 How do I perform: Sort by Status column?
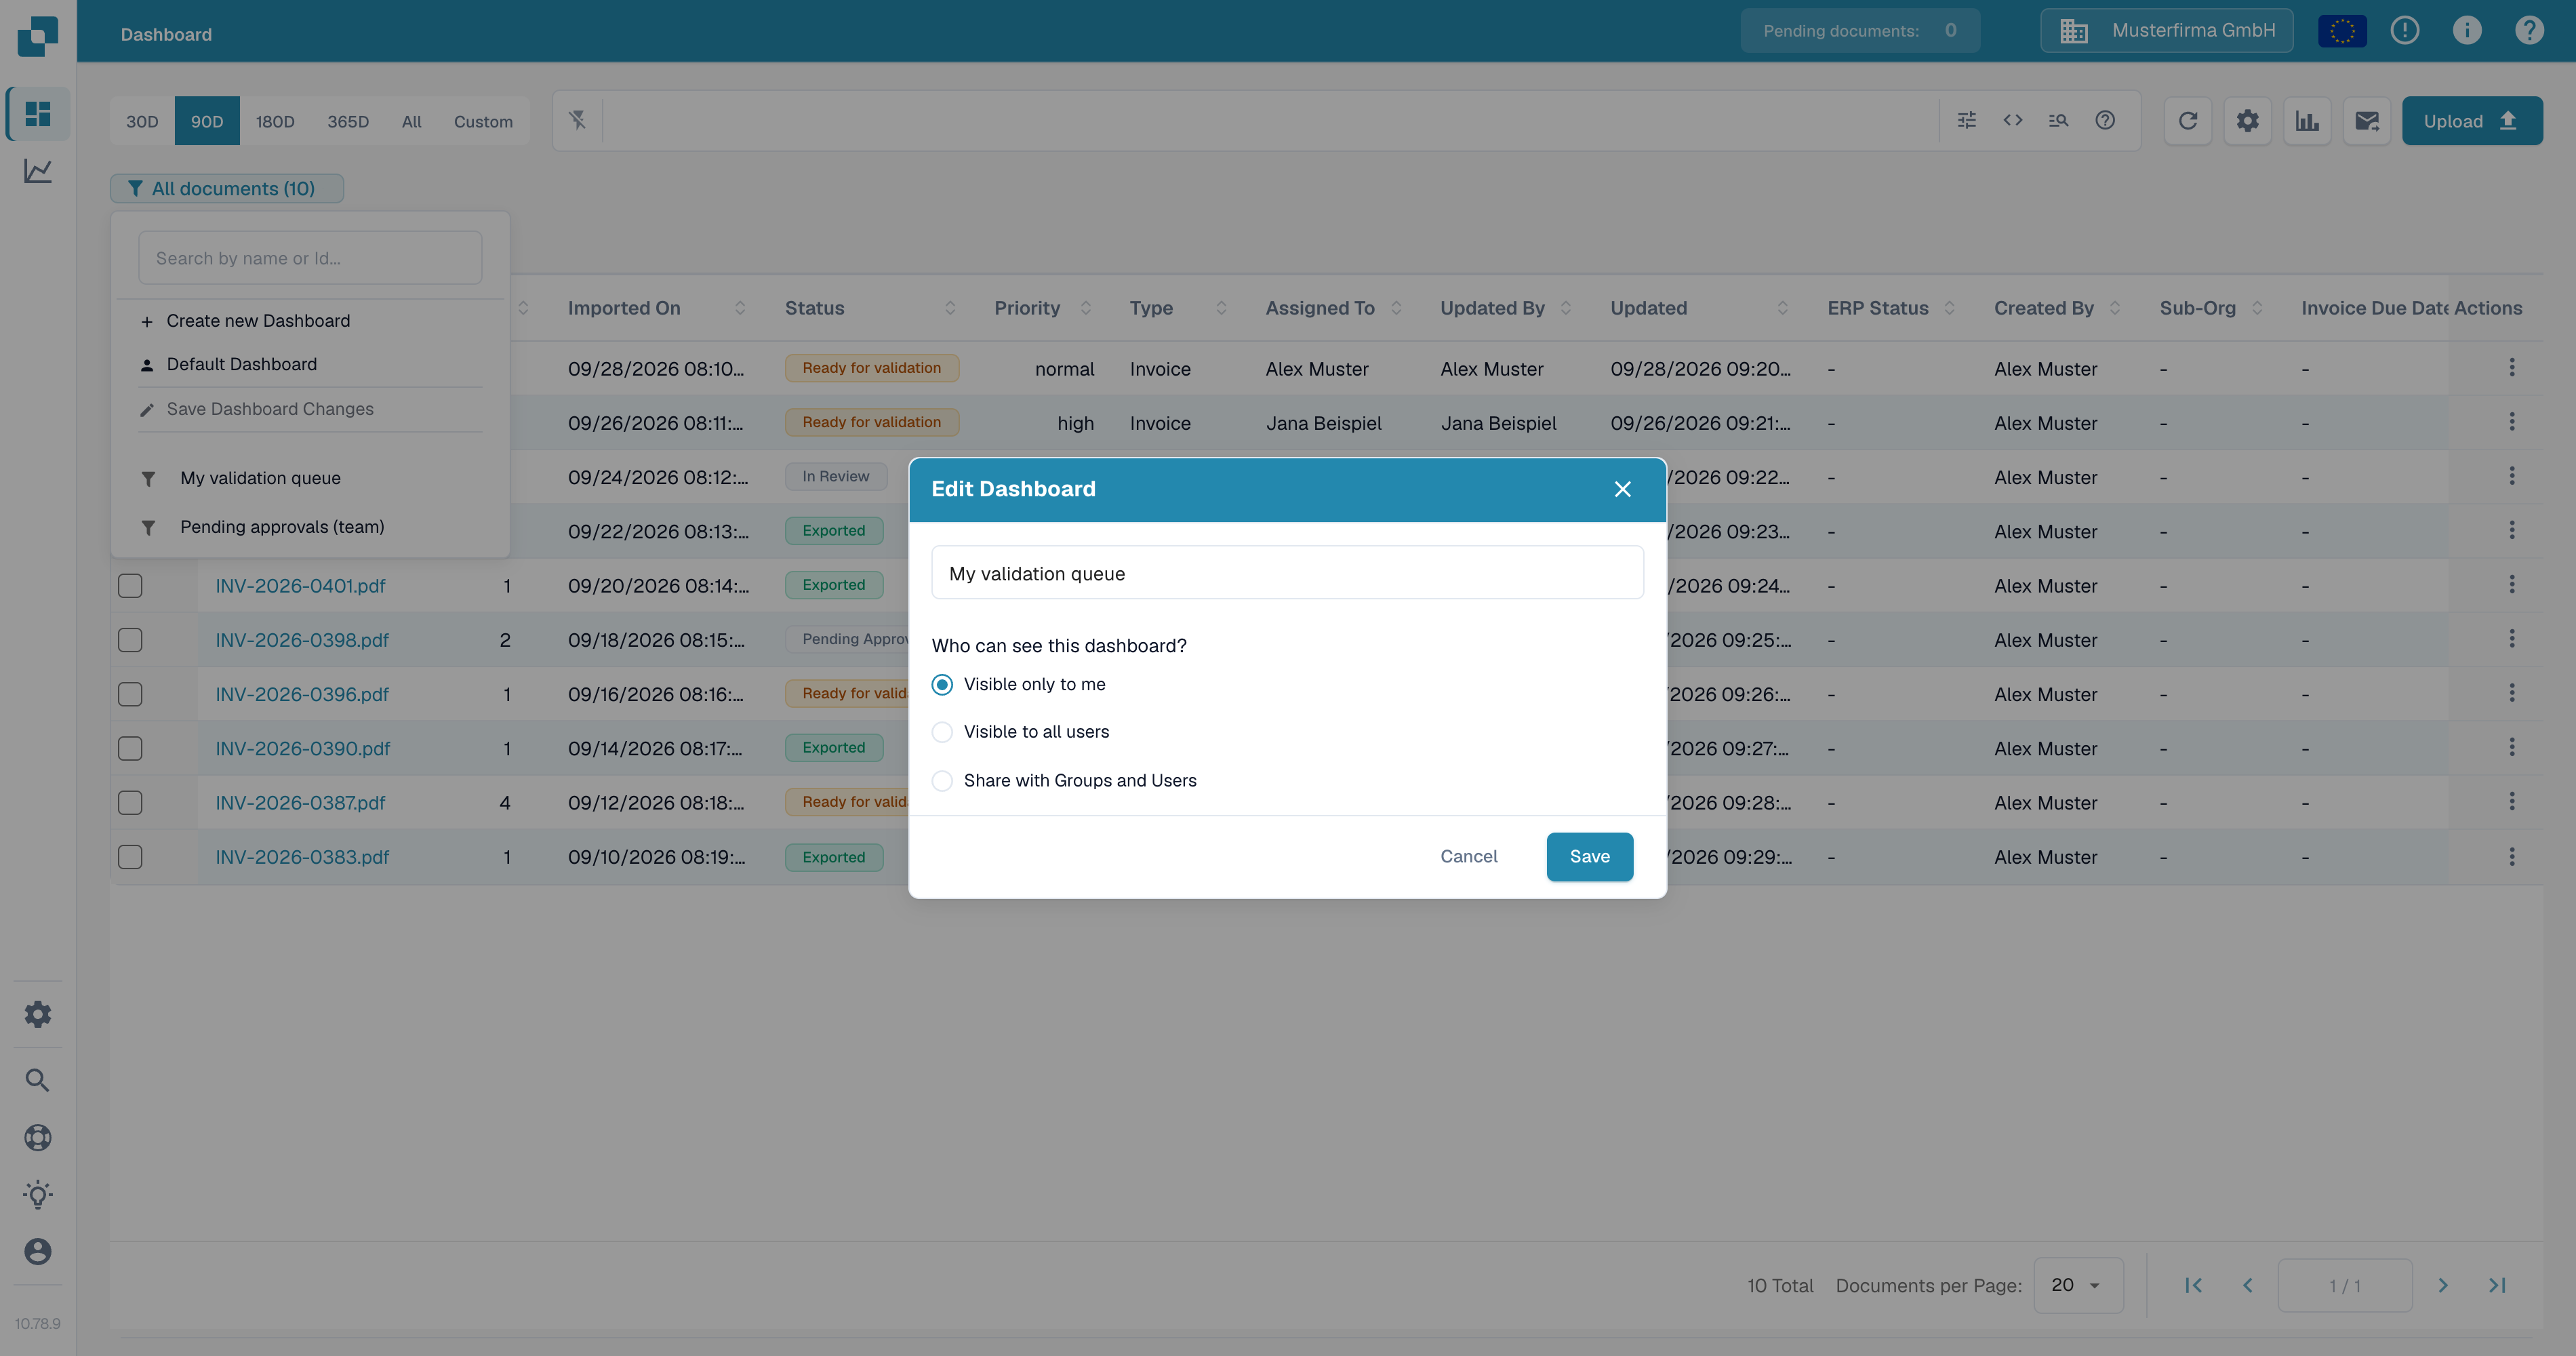pos(950,308)
